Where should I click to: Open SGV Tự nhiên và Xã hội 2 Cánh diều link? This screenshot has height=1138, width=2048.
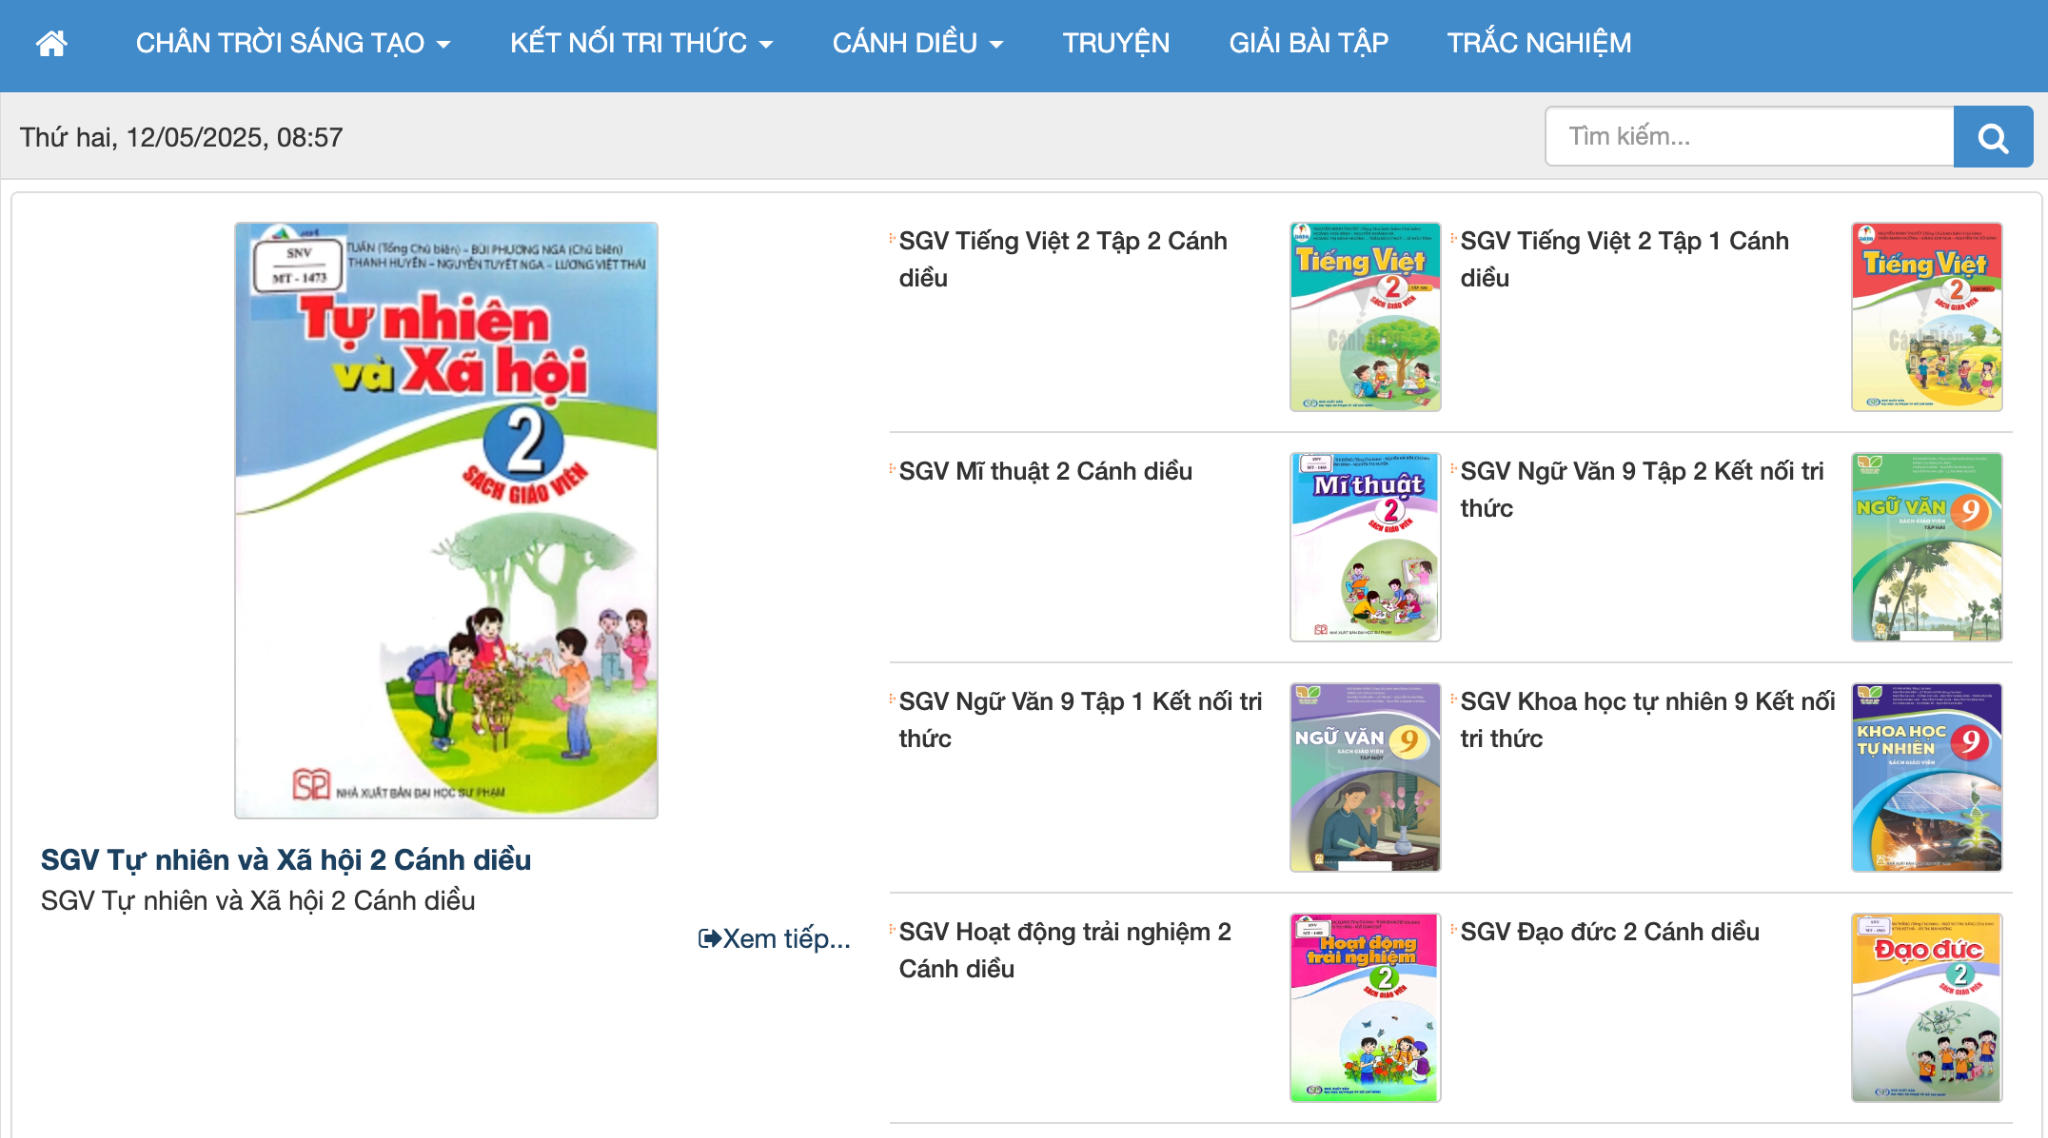[286, 859]
